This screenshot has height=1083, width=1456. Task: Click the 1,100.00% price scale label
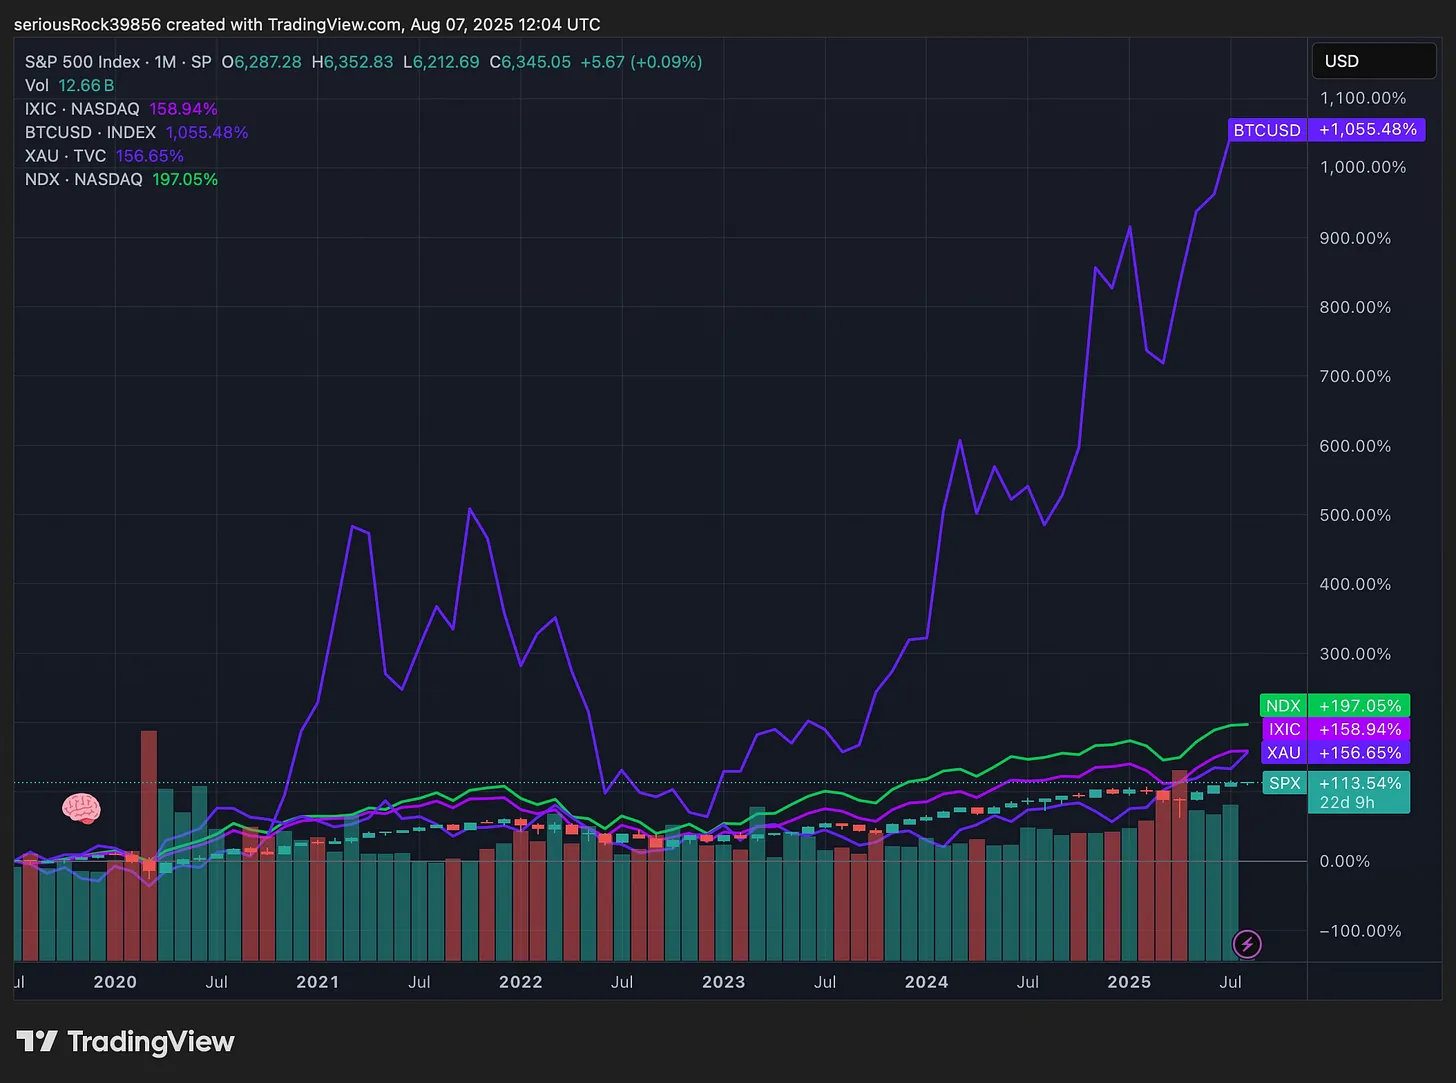coord(1363,98)
